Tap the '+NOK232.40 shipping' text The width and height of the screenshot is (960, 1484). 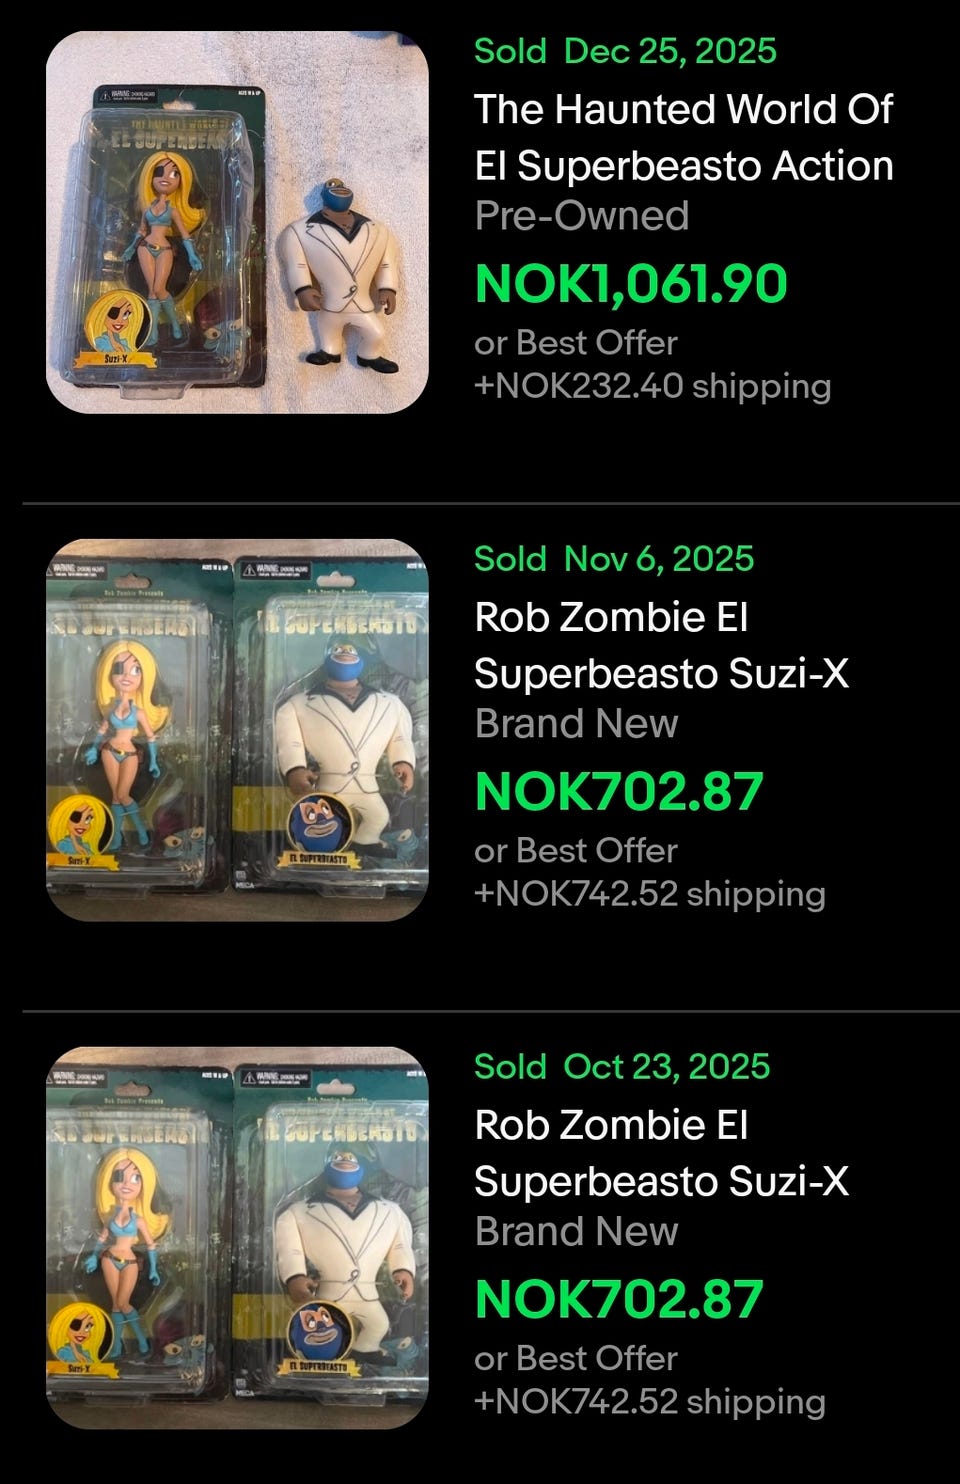(652, 386)
